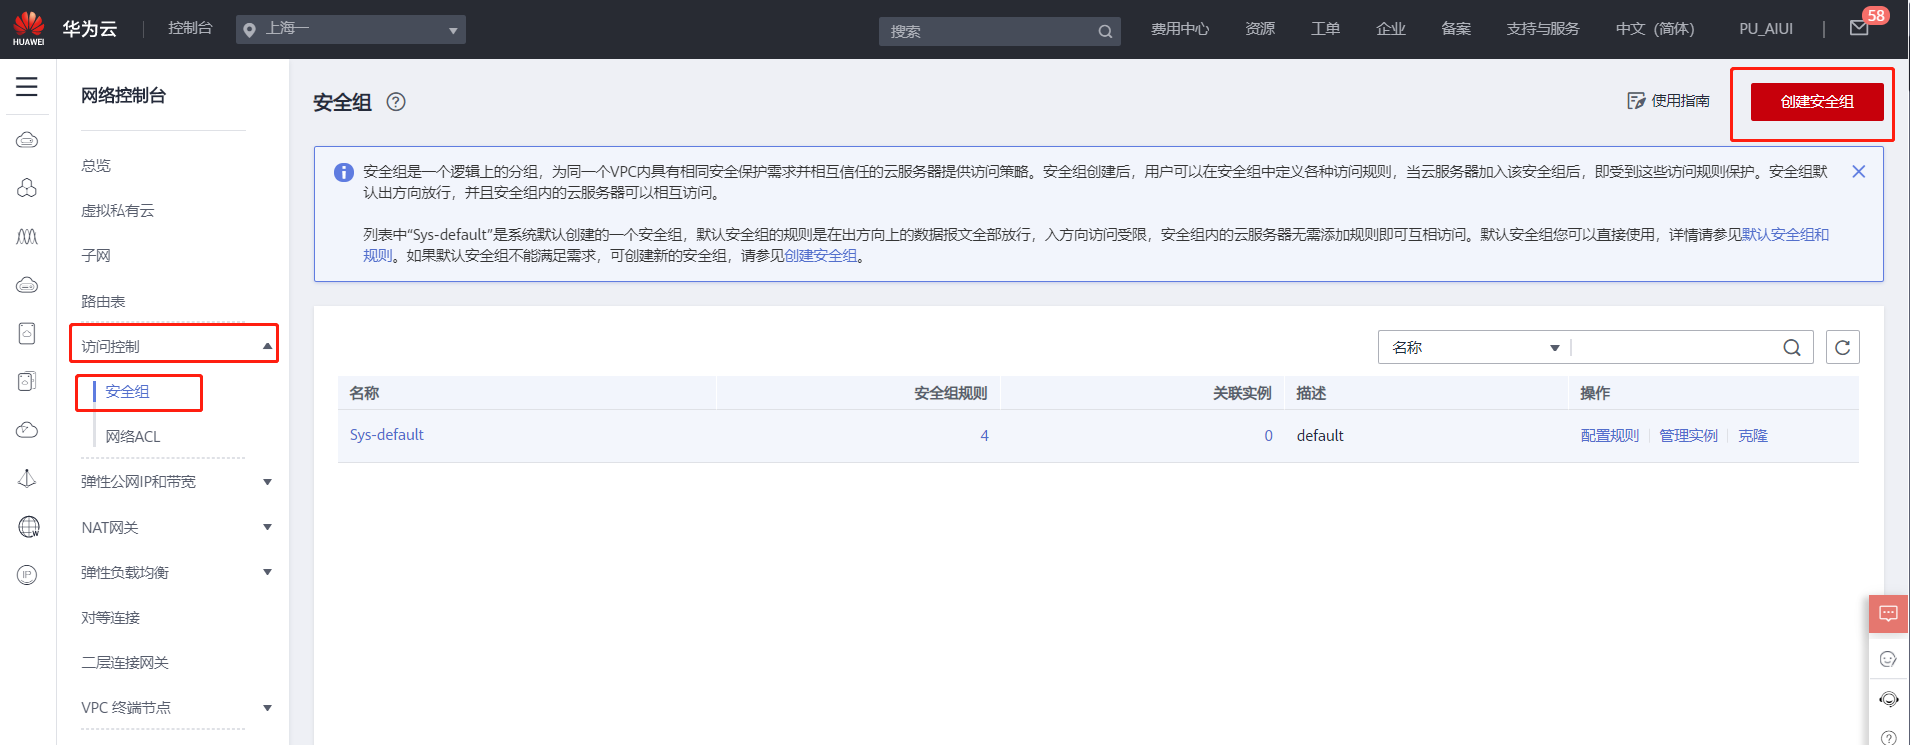Open 支持与服务 in top navigation

(x=1543, y=29)
